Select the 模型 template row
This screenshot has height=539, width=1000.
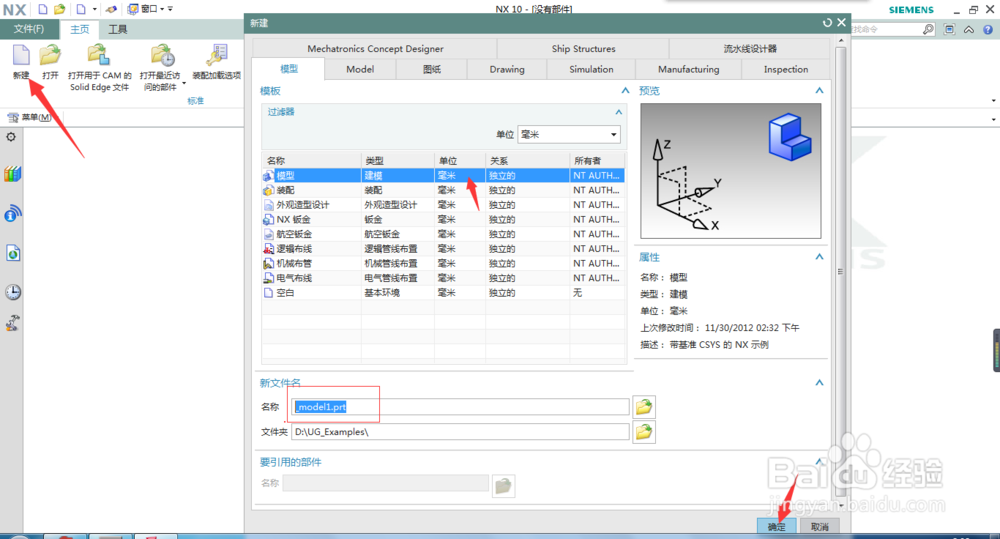click(443, 175)
